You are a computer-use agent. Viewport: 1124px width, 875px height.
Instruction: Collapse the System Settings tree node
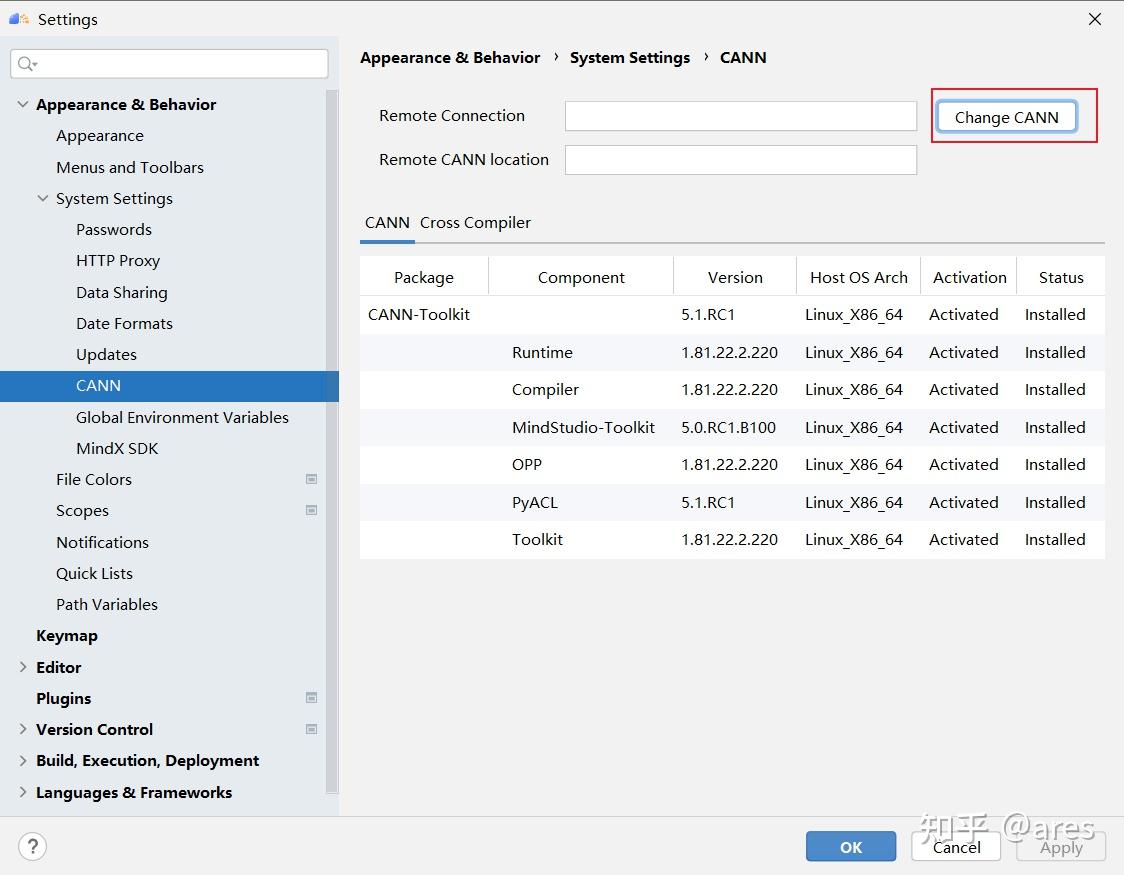pos(43,198)
